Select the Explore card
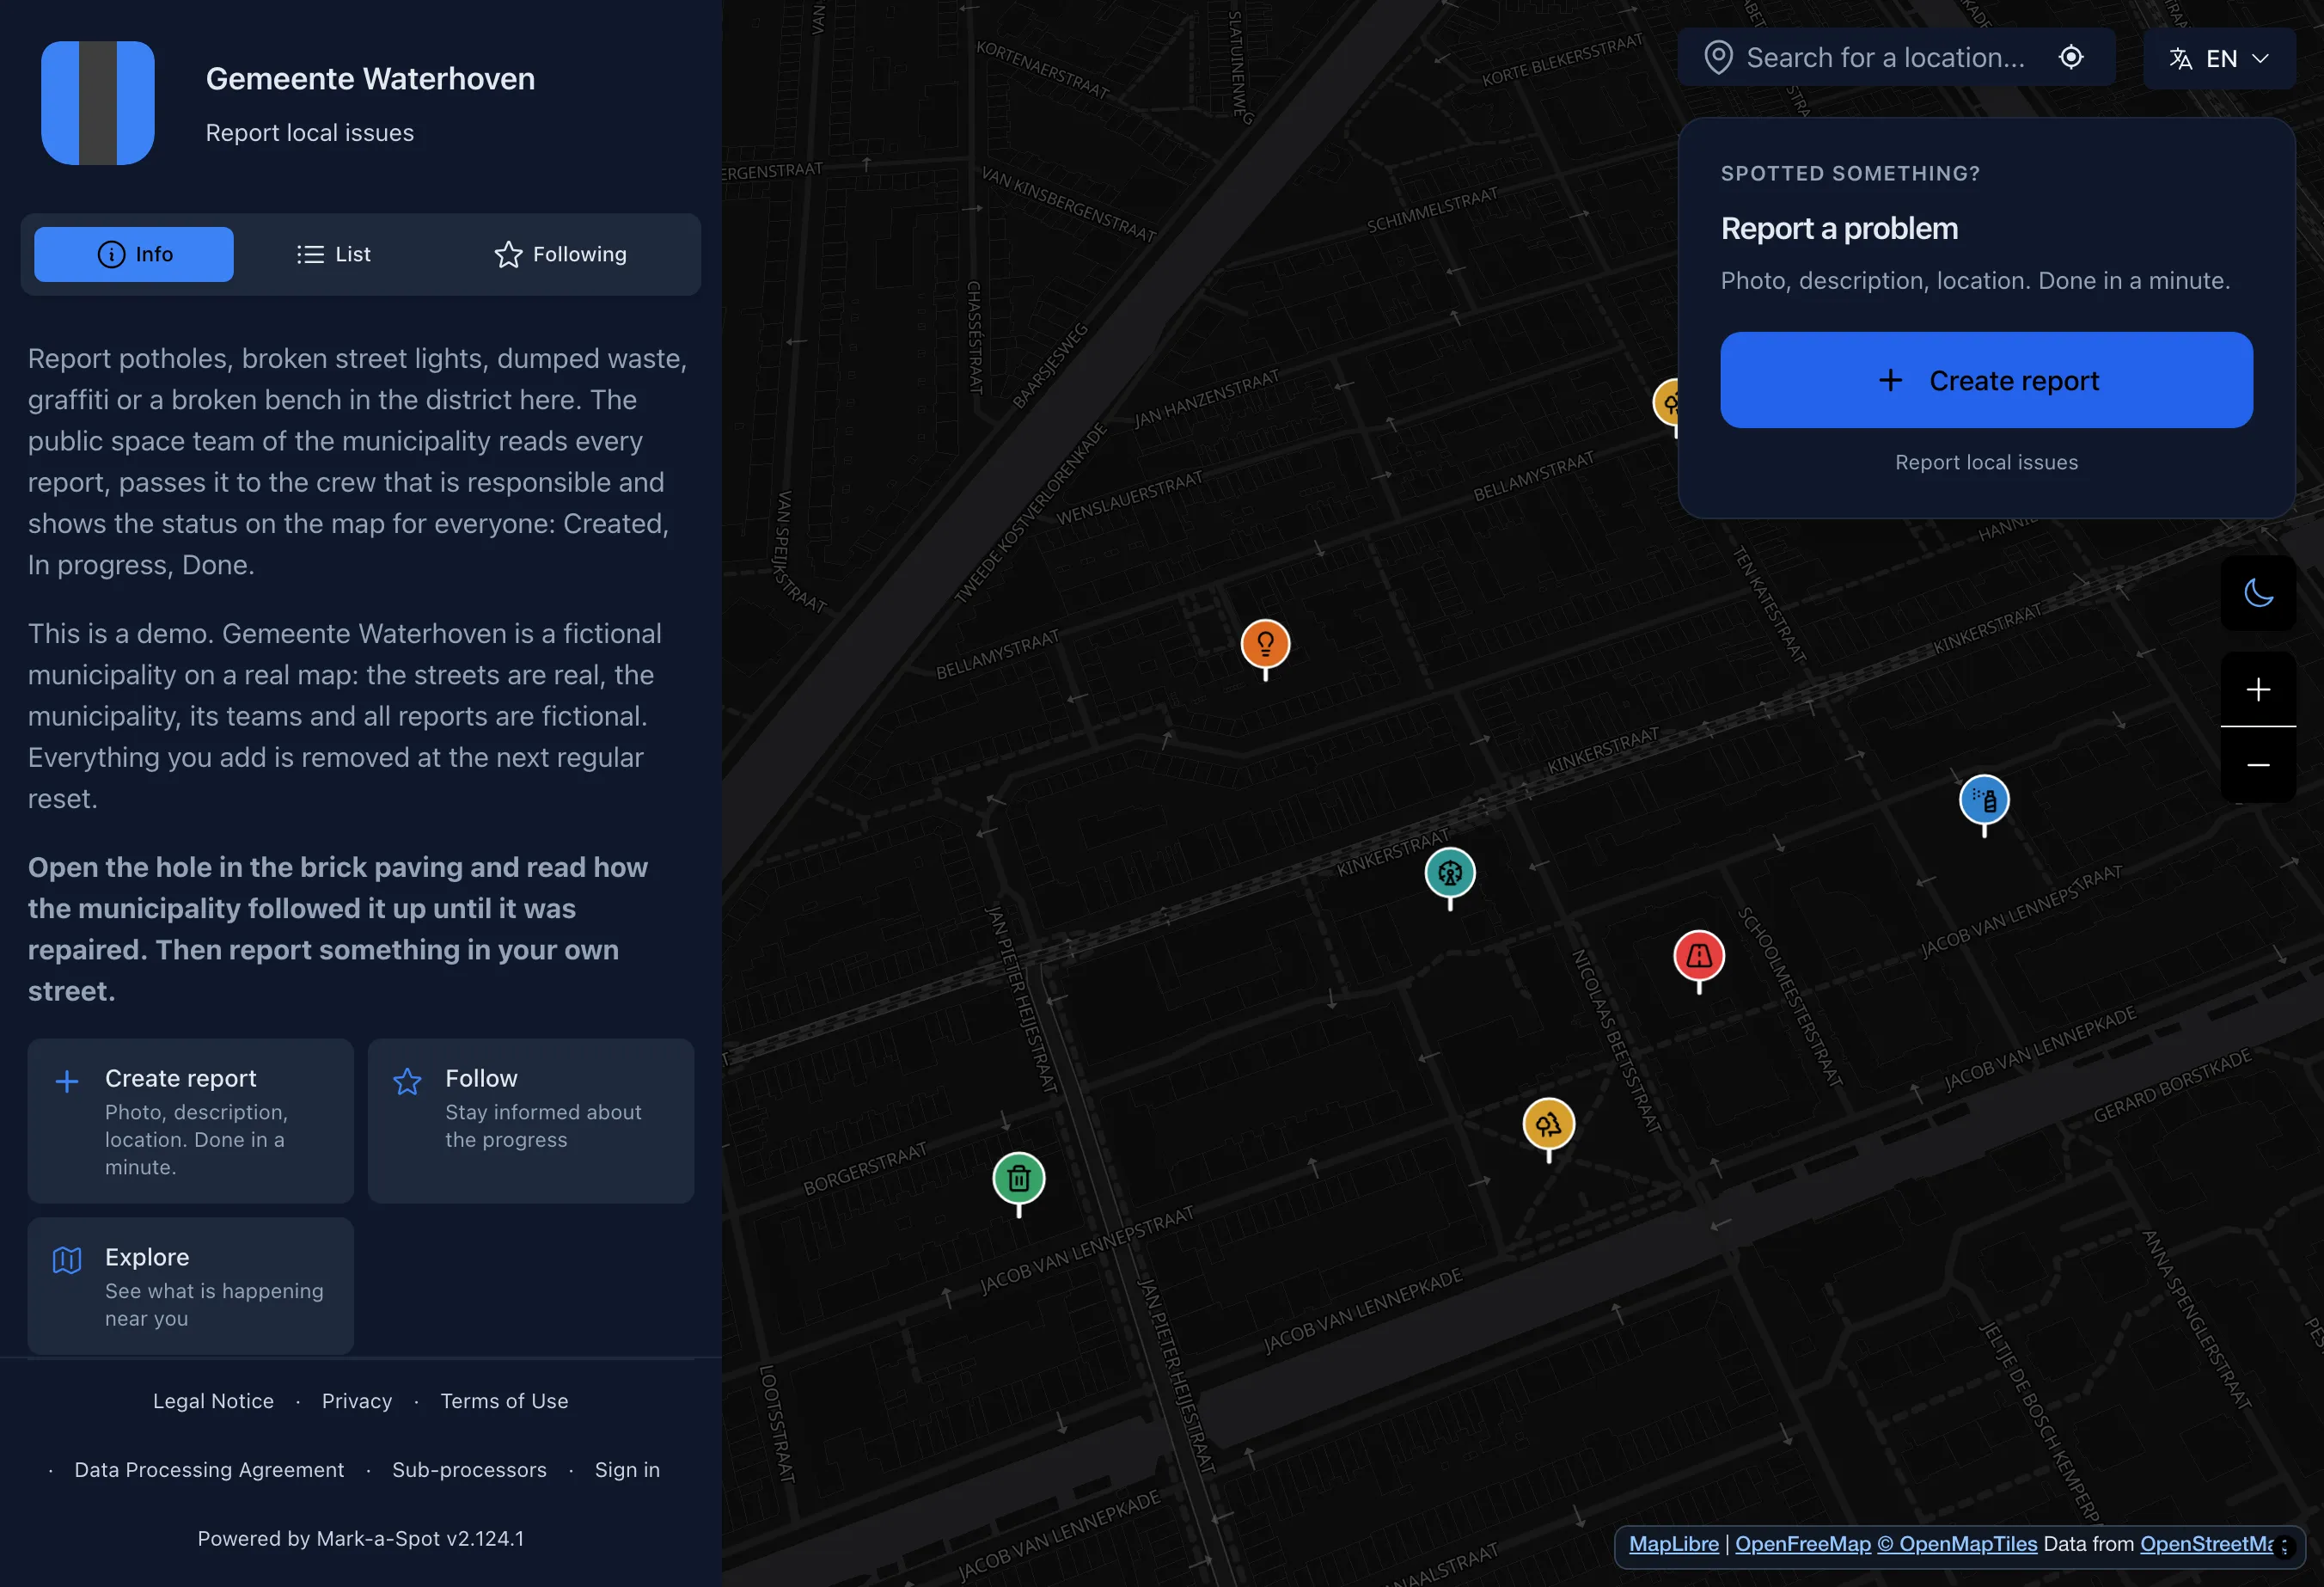Image resolution: width=2324 pixels, height=1587 pixels. click(191, 1285)
